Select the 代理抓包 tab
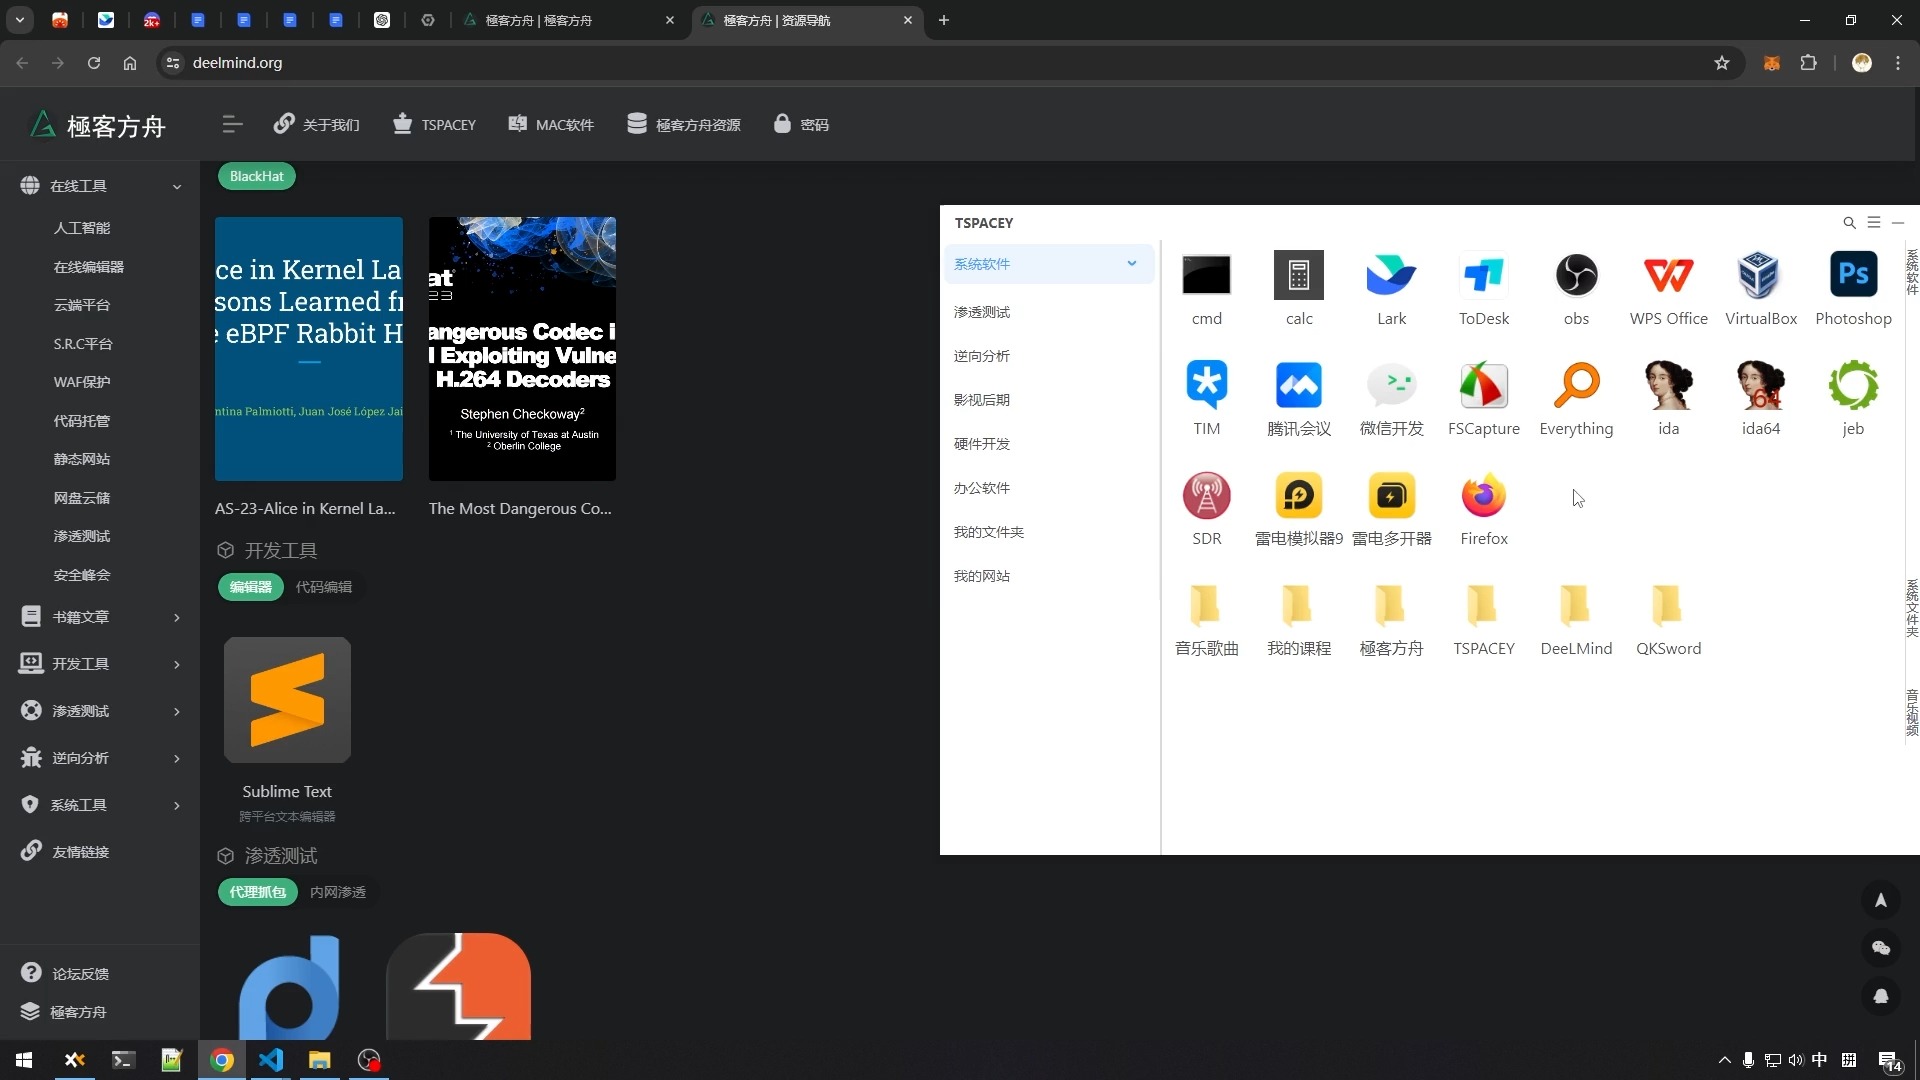This screenshot has height=1080, width=1920. [257, 892]
